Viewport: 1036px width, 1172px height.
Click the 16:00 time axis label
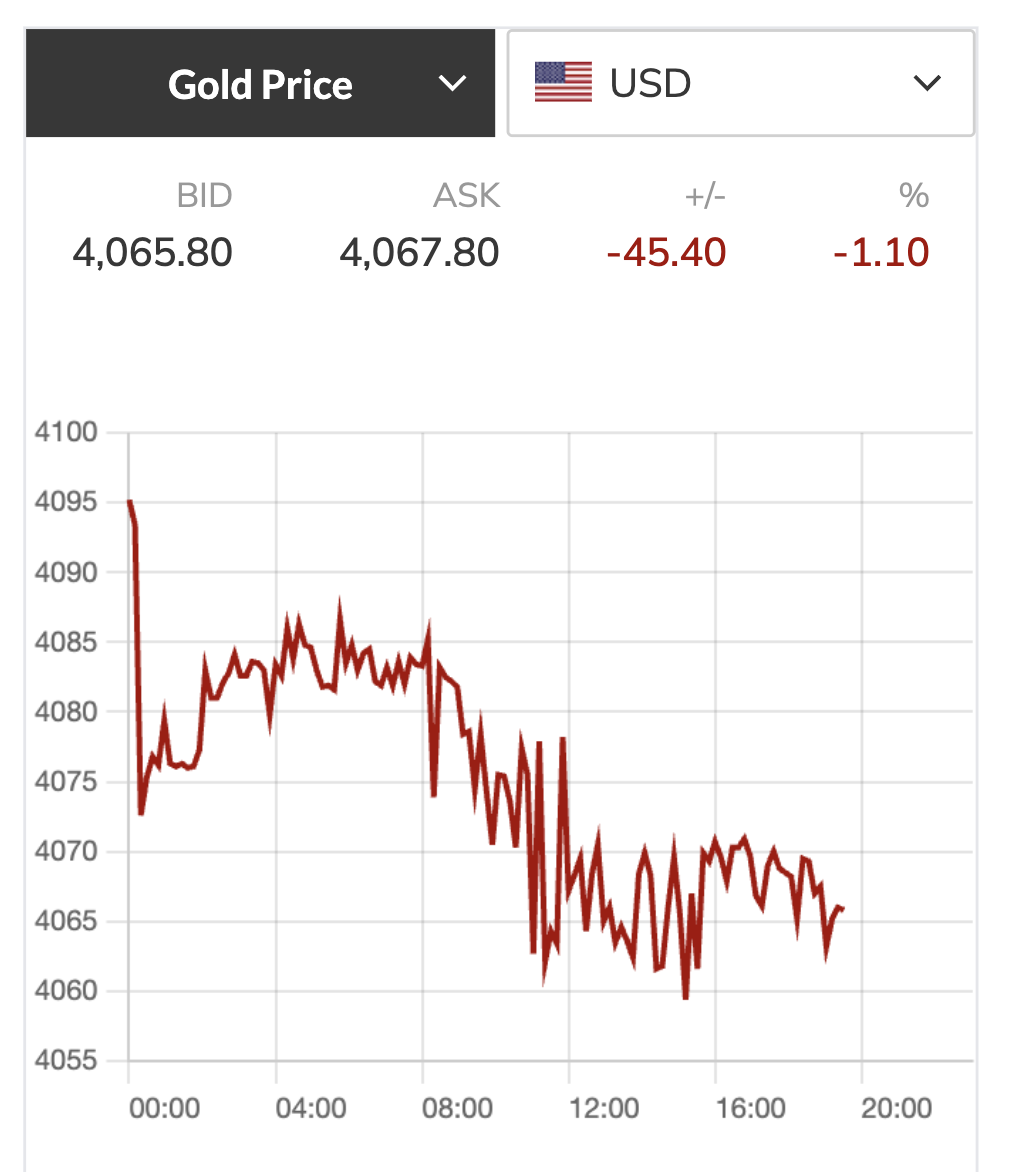click(x=750, y=1108)
